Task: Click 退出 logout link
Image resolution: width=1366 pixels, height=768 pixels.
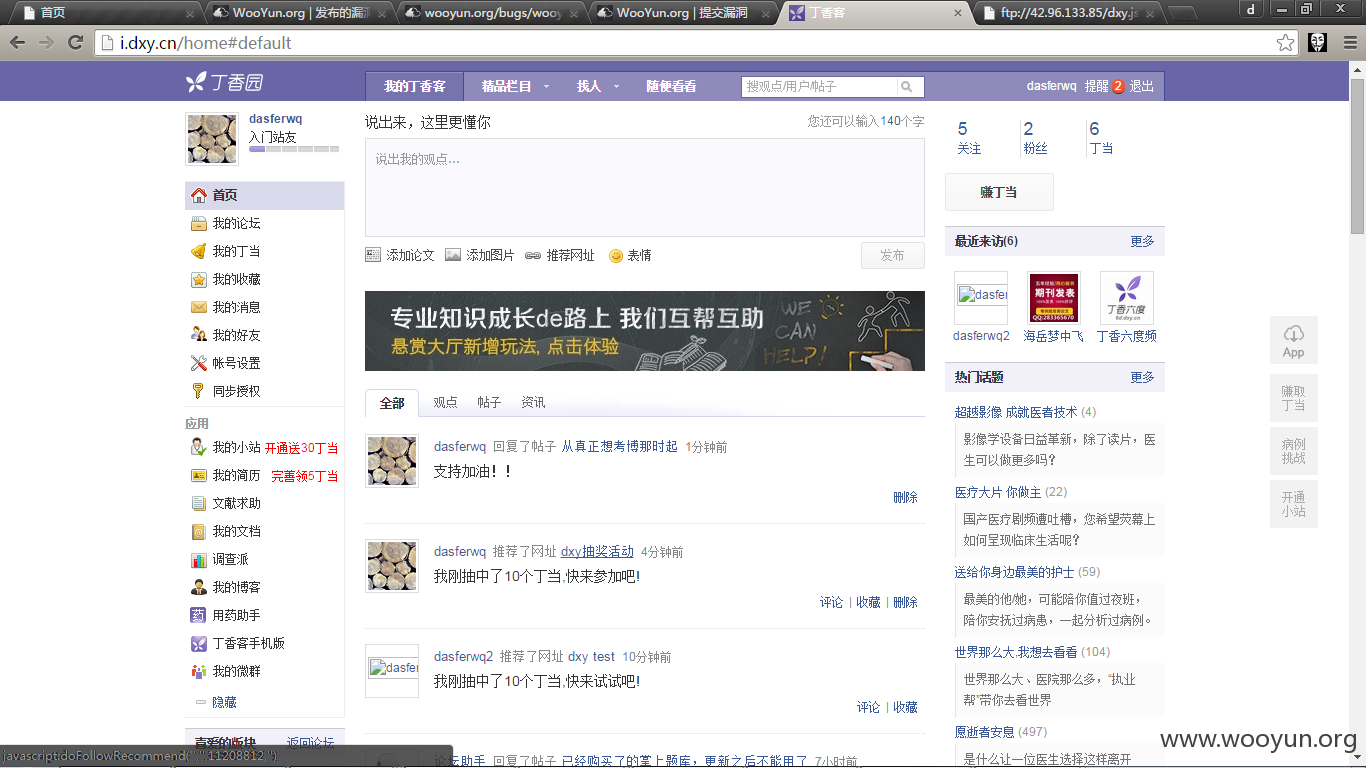Action: click(1142, 86)
